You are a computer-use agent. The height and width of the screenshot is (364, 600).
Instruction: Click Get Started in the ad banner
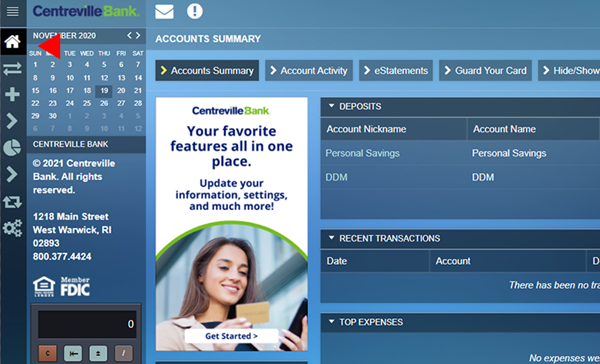click(232, 336)
